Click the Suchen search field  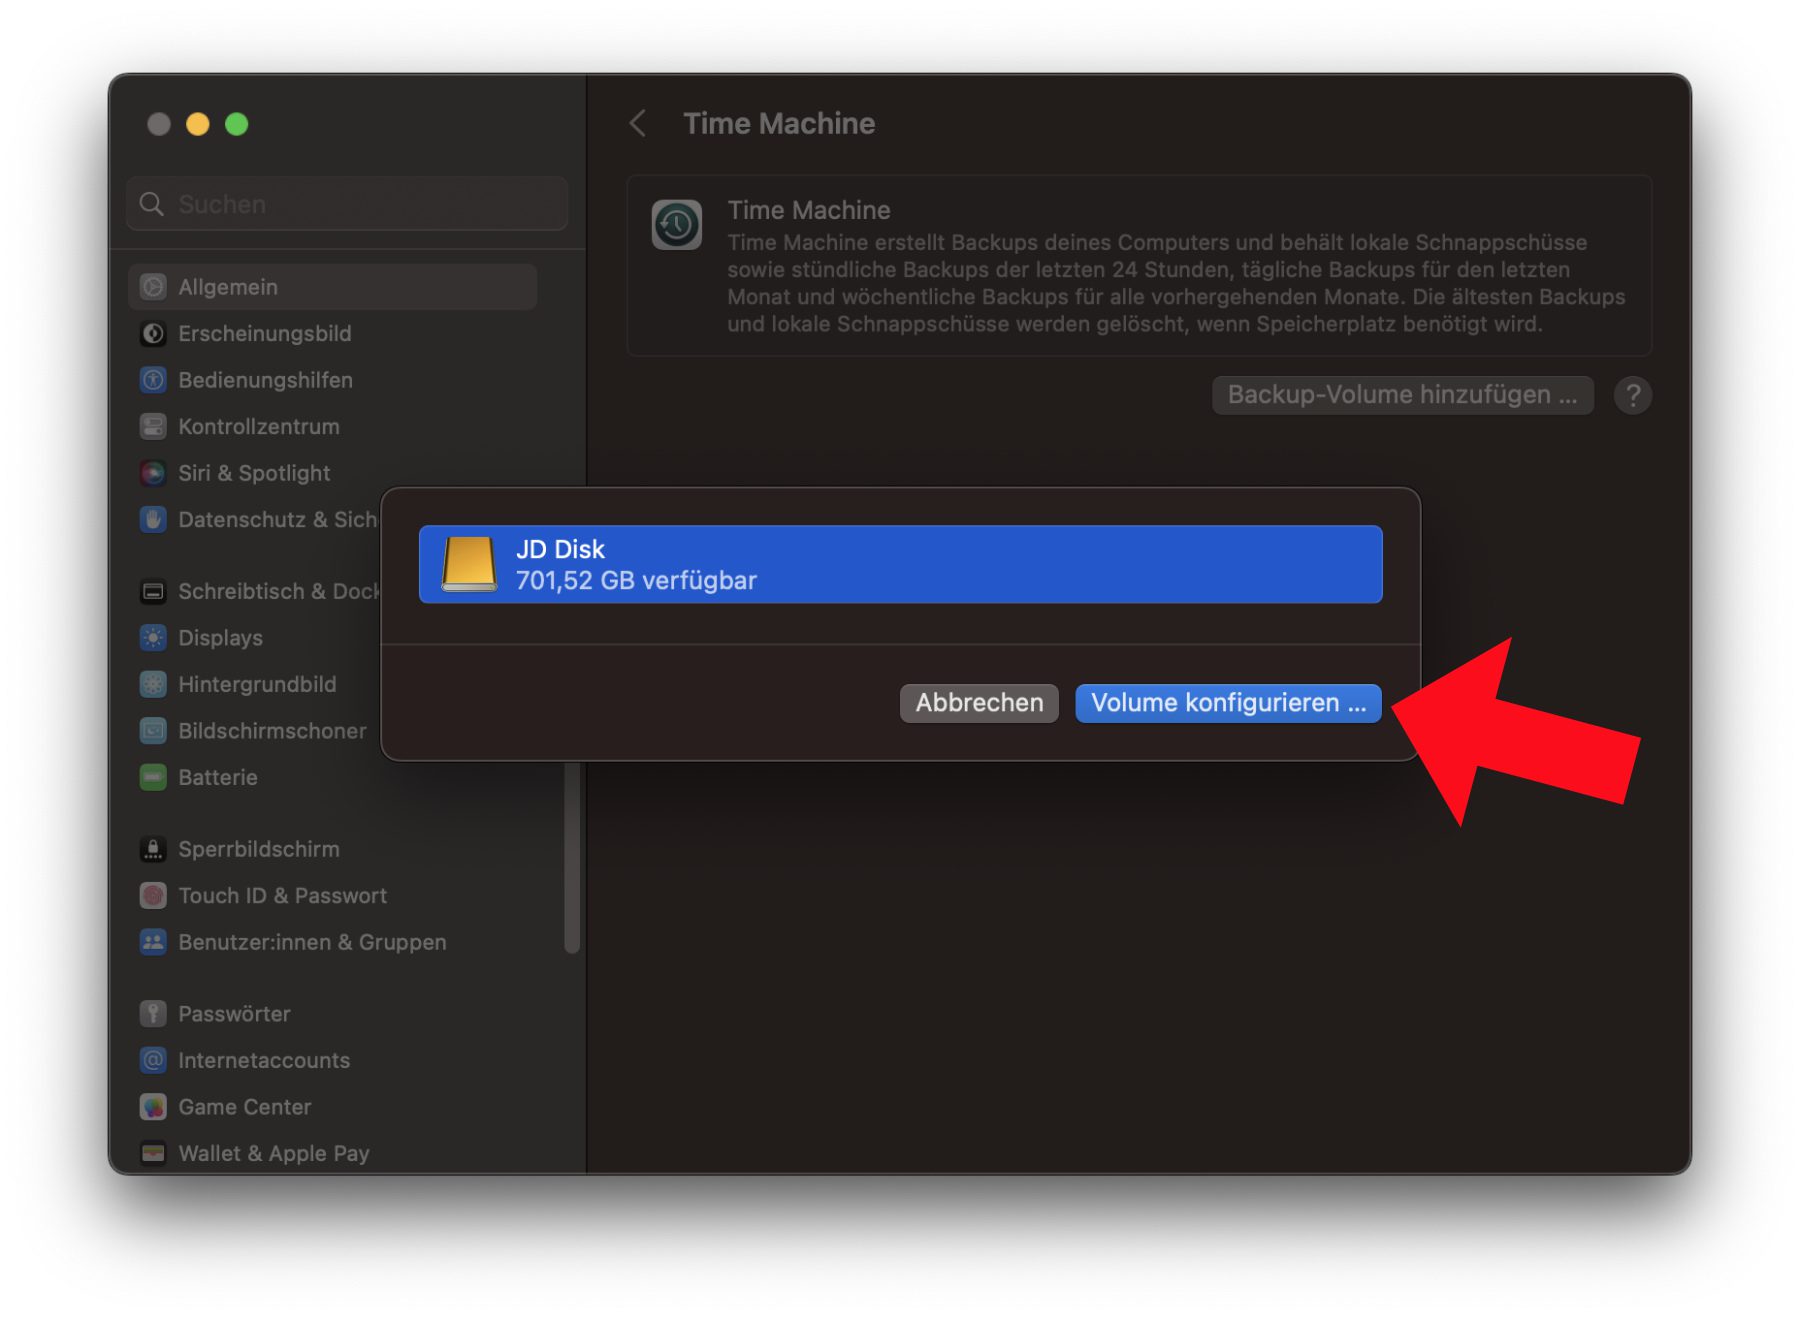click(x=347, y=204)
